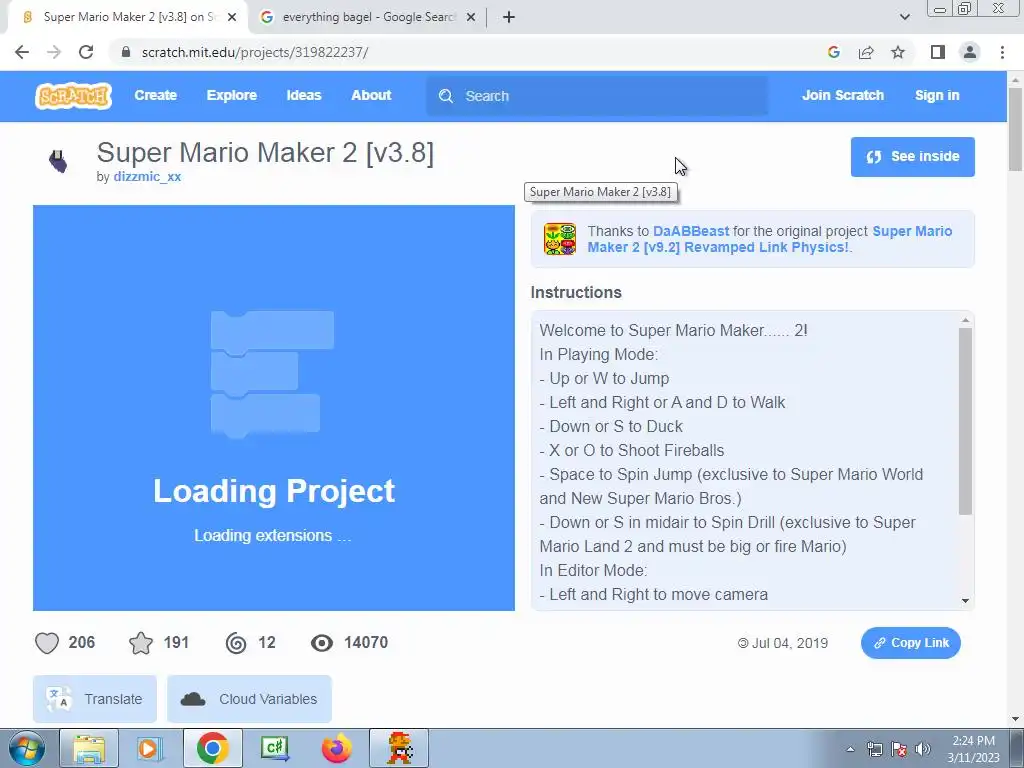This screenshot has height=768, width=1024.
Task: Launch Firefox from the taskbar
Action: [x=337, y=748]
